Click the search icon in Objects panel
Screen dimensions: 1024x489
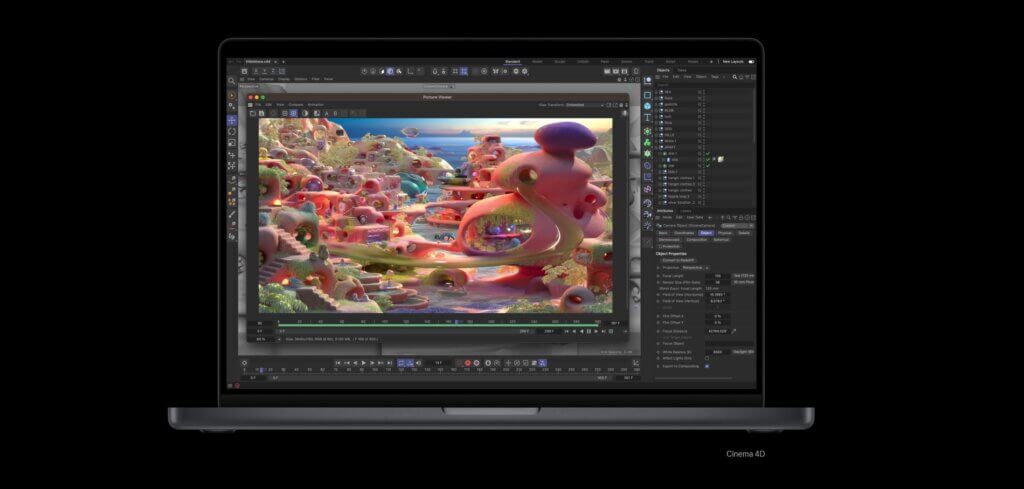(x=735, y=77)
